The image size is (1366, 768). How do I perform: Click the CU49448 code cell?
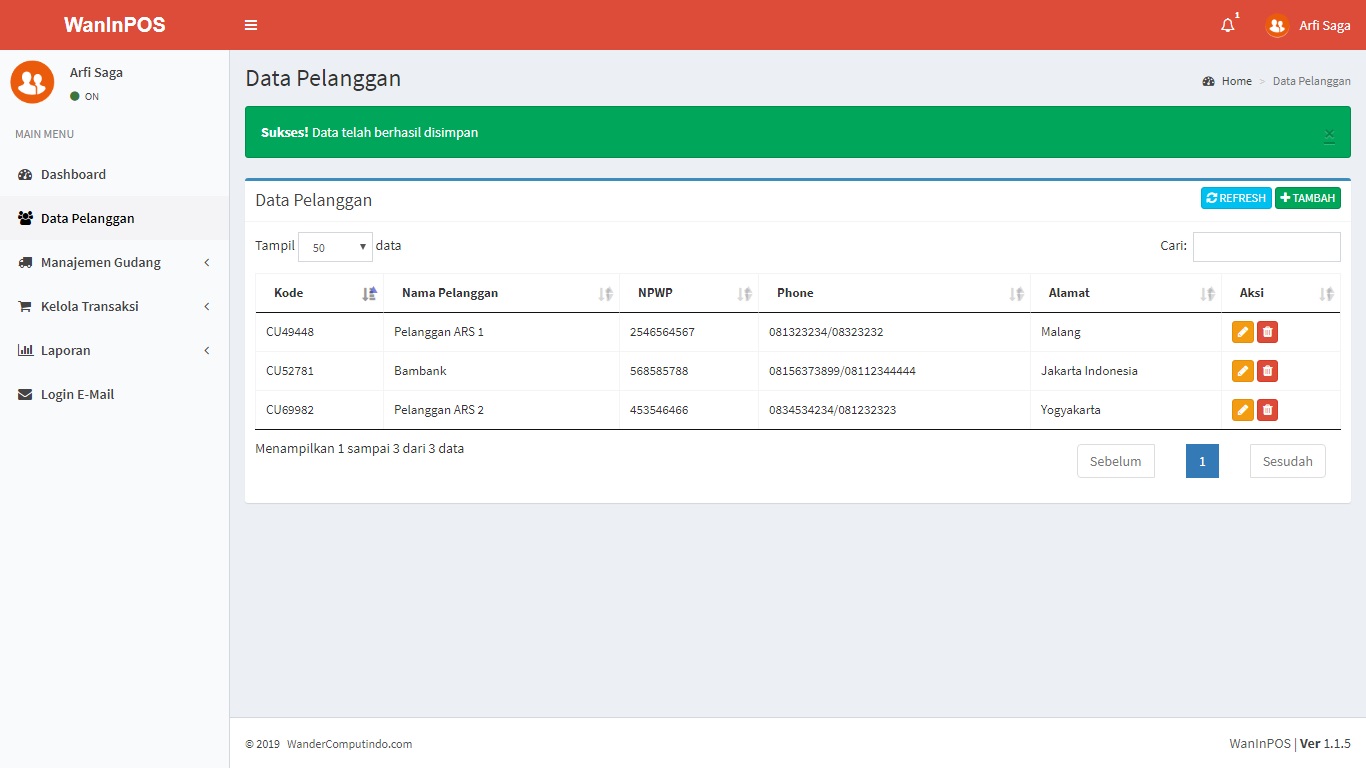pyautogui.click(x=319, y=332)
